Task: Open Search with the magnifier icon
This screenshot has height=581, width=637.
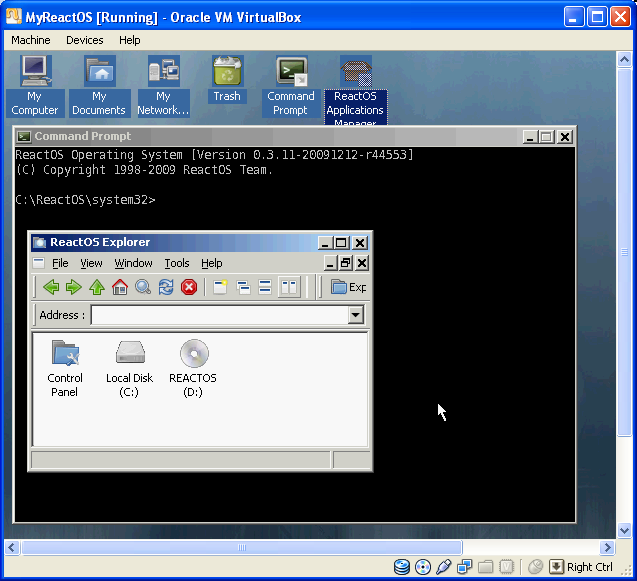Action: [x=143, y=287]
